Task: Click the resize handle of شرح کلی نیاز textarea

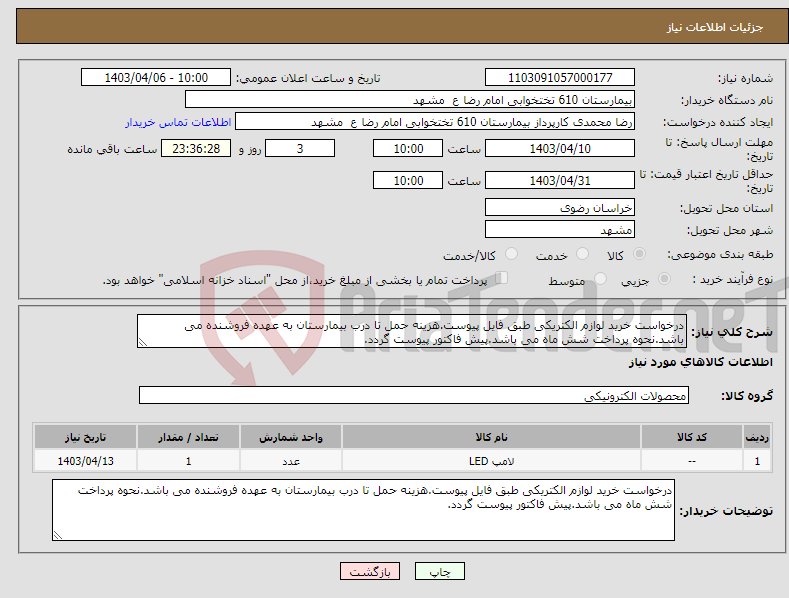Action: tap(143, 342)
